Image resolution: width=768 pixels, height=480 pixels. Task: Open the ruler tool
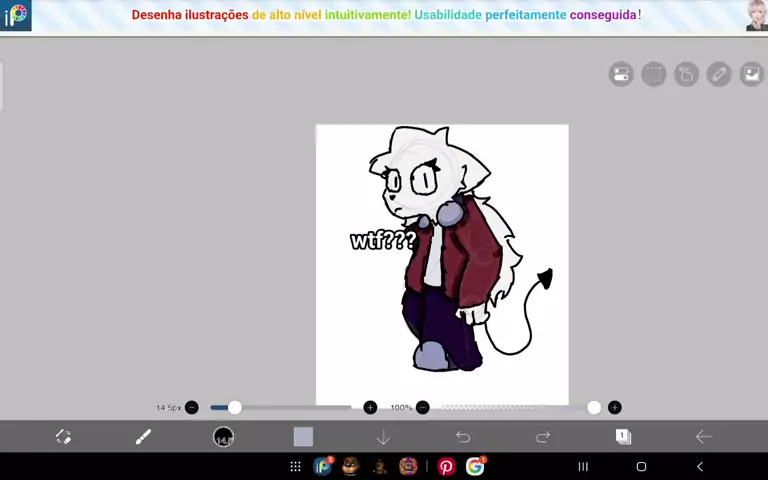[719, 74]
